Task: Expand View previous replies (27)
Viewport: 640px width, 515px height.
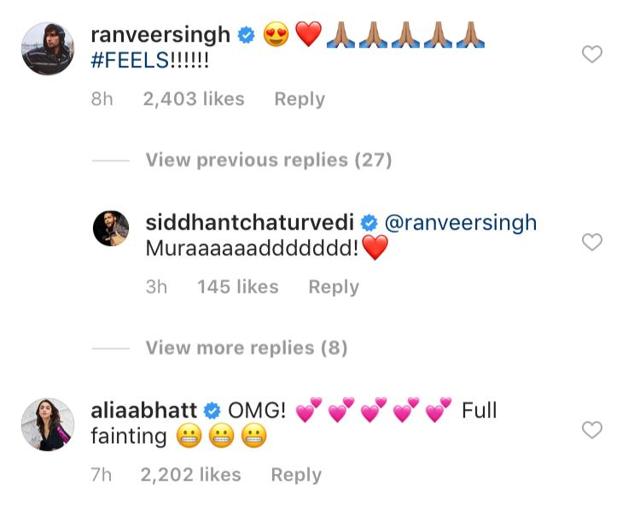Action: pos(269,160)
